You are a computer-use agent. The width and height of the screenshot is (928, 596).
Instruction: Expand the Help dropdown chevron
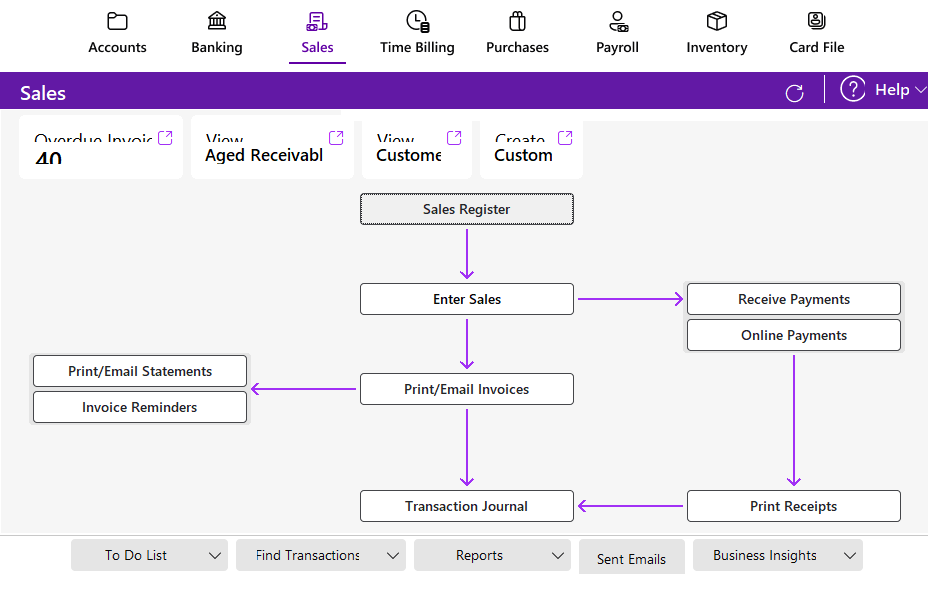tap(920, 90)
